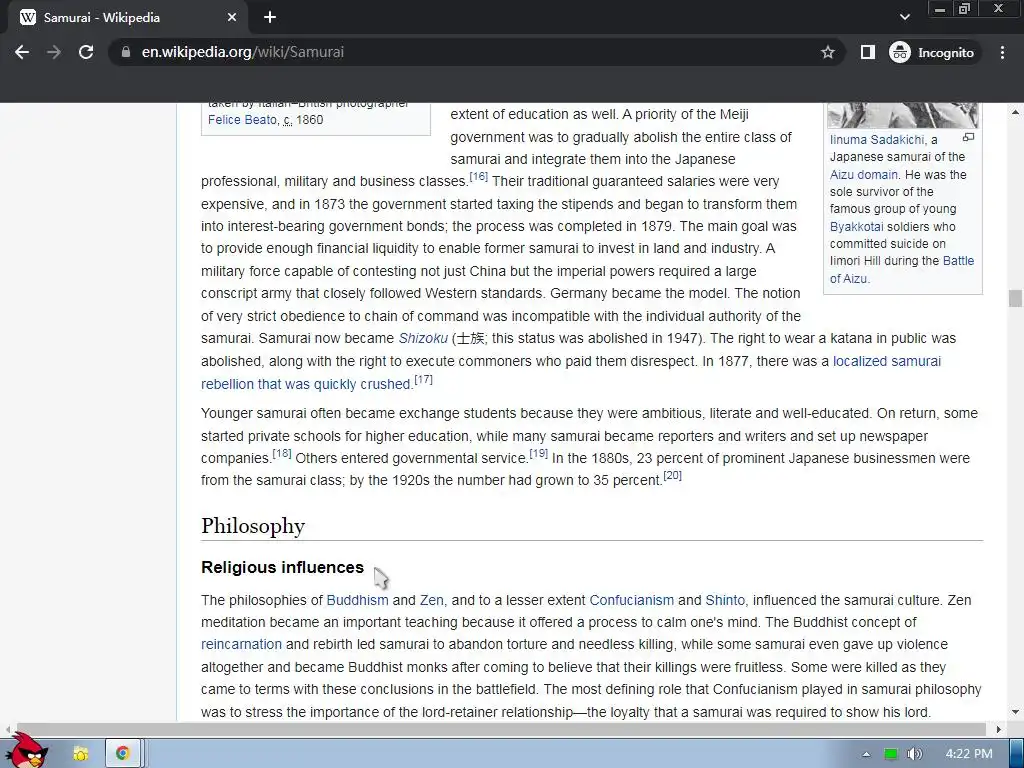Screen dimensions: 1024x768
Task: Click the Iinuma Sadakichi photo thumbnail
Action: pos(903,115)
